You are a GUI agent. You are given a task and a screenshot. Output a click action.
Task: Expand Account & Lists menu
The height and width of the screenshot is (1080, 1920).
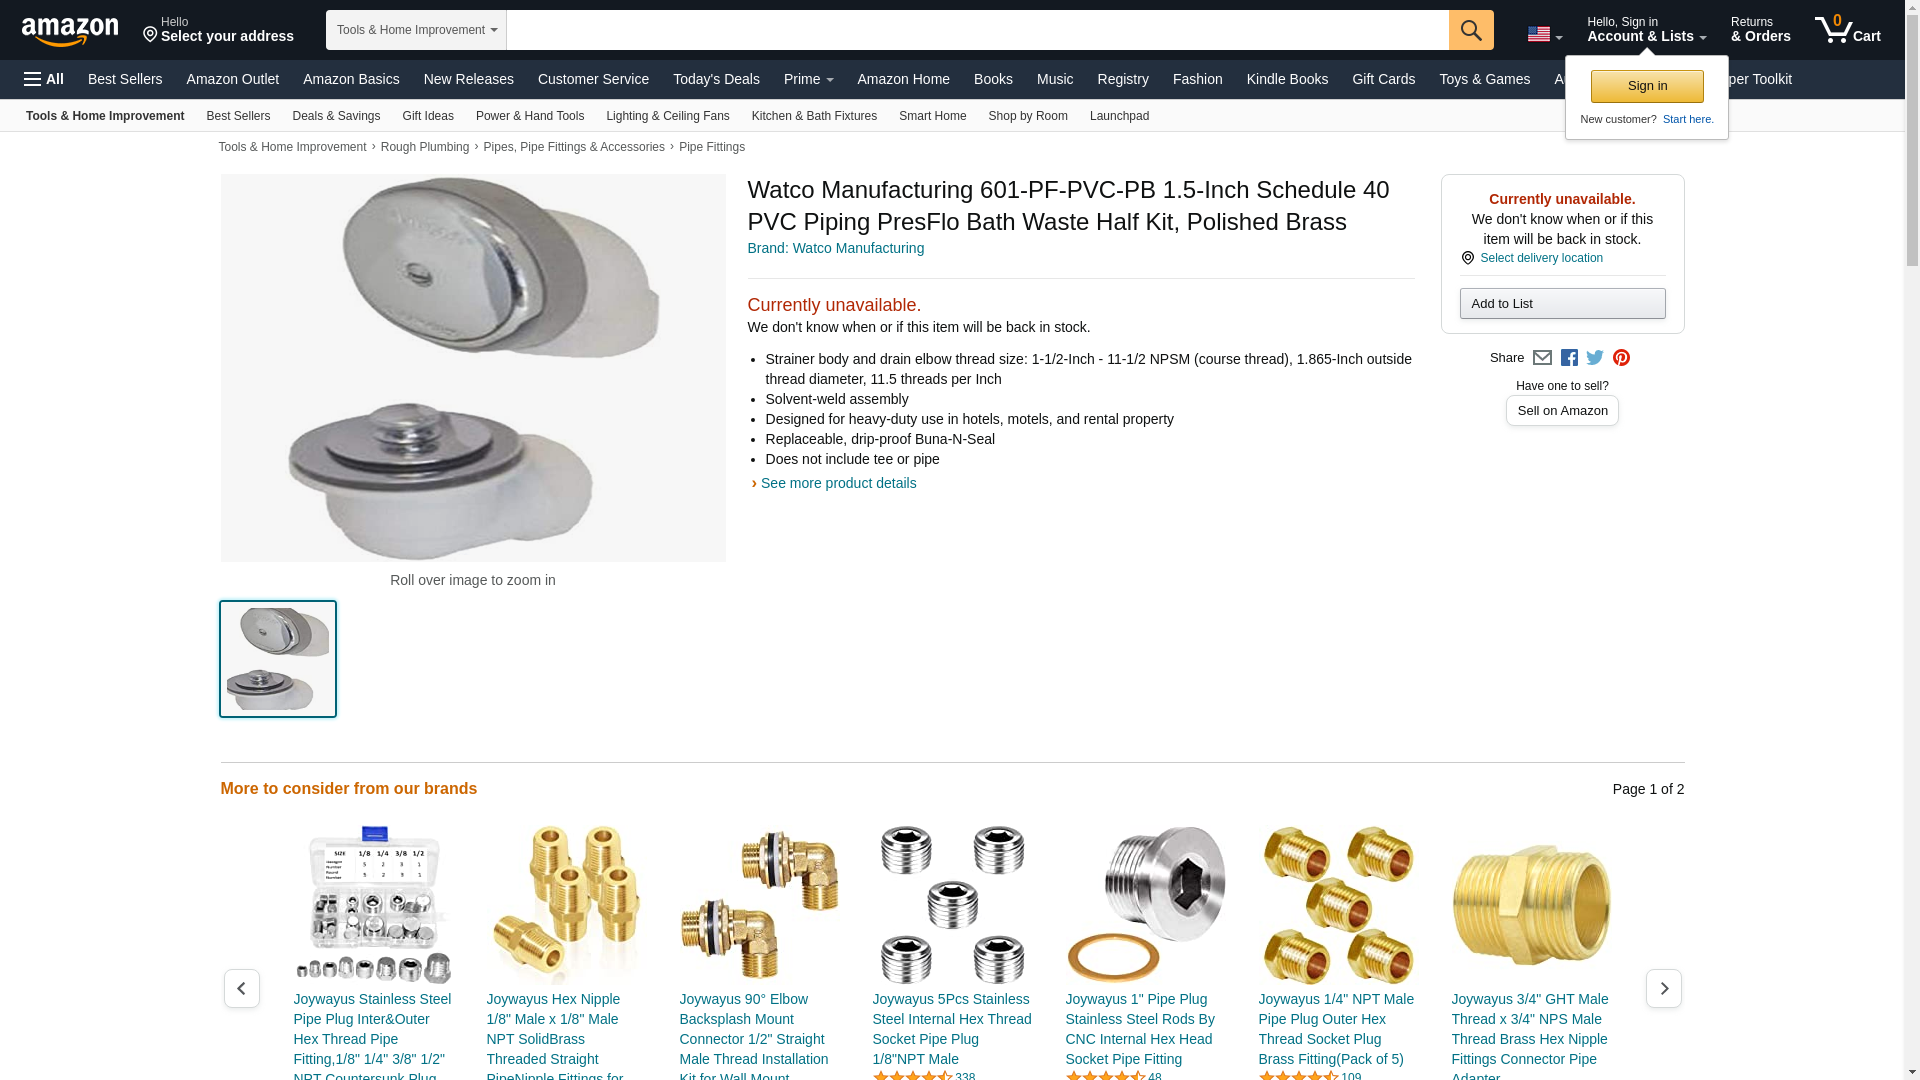1646,29
